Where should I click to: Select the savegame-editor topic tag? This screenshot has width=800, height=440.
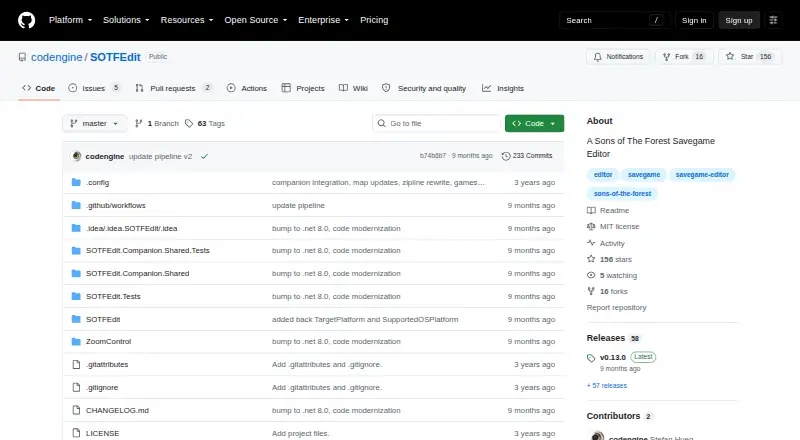point(702,175)
